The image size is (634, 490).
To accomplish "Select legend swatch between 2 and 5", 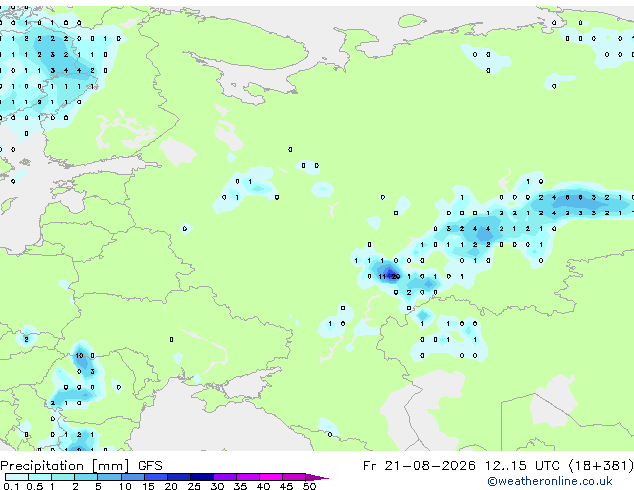I will point(86,477).
